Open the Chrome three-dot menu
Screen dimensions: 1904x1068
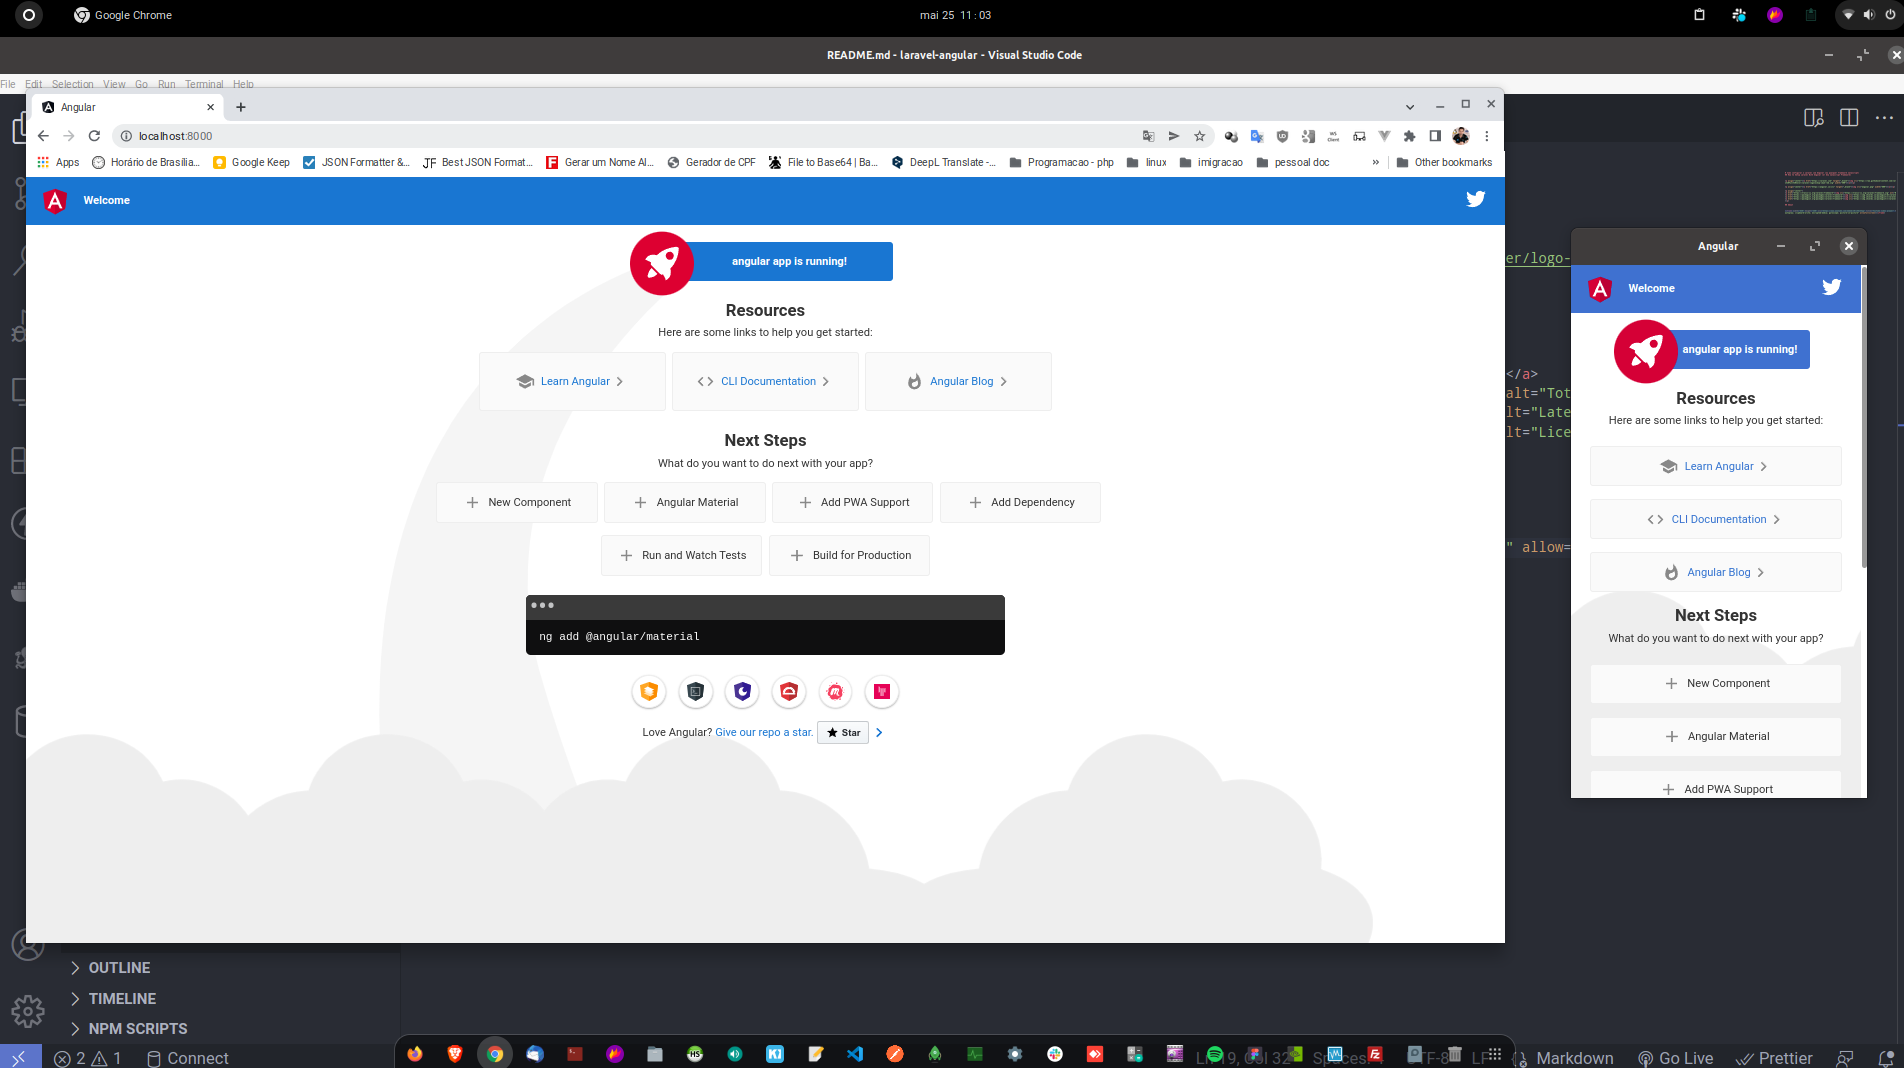tap(1487, 136)
